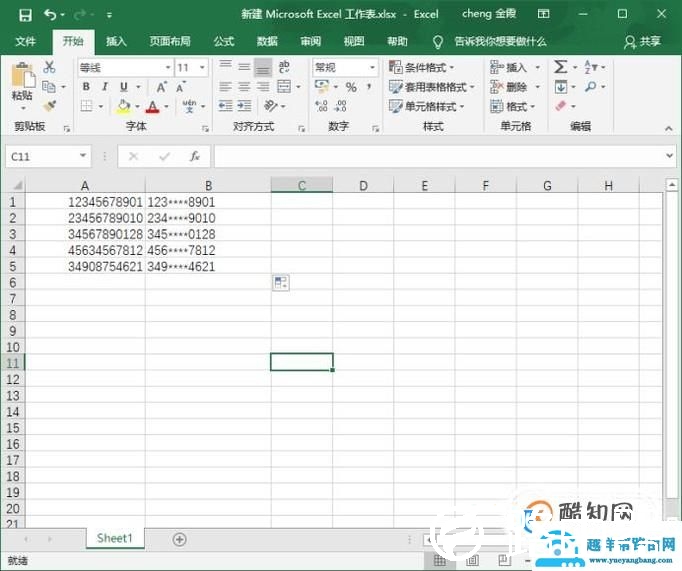682x571 pixels.
Task: Add a new sheet with plus icon
Action: coord(180,539)
